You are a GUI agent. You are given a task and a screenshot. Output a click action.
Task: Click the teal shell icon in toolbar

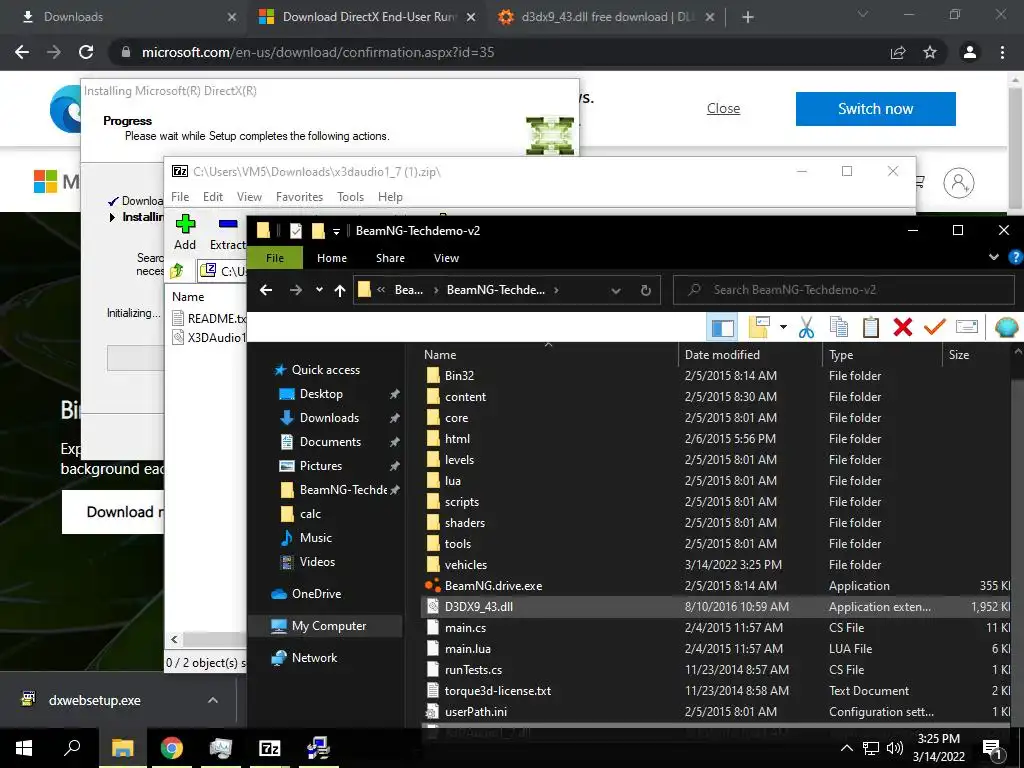tap(1006, 327)
